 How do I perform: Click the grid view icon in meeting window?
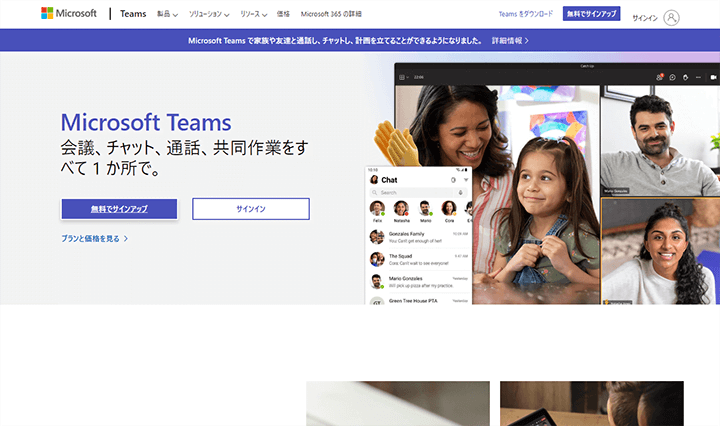pyautogui.click(x=402, y=77)
